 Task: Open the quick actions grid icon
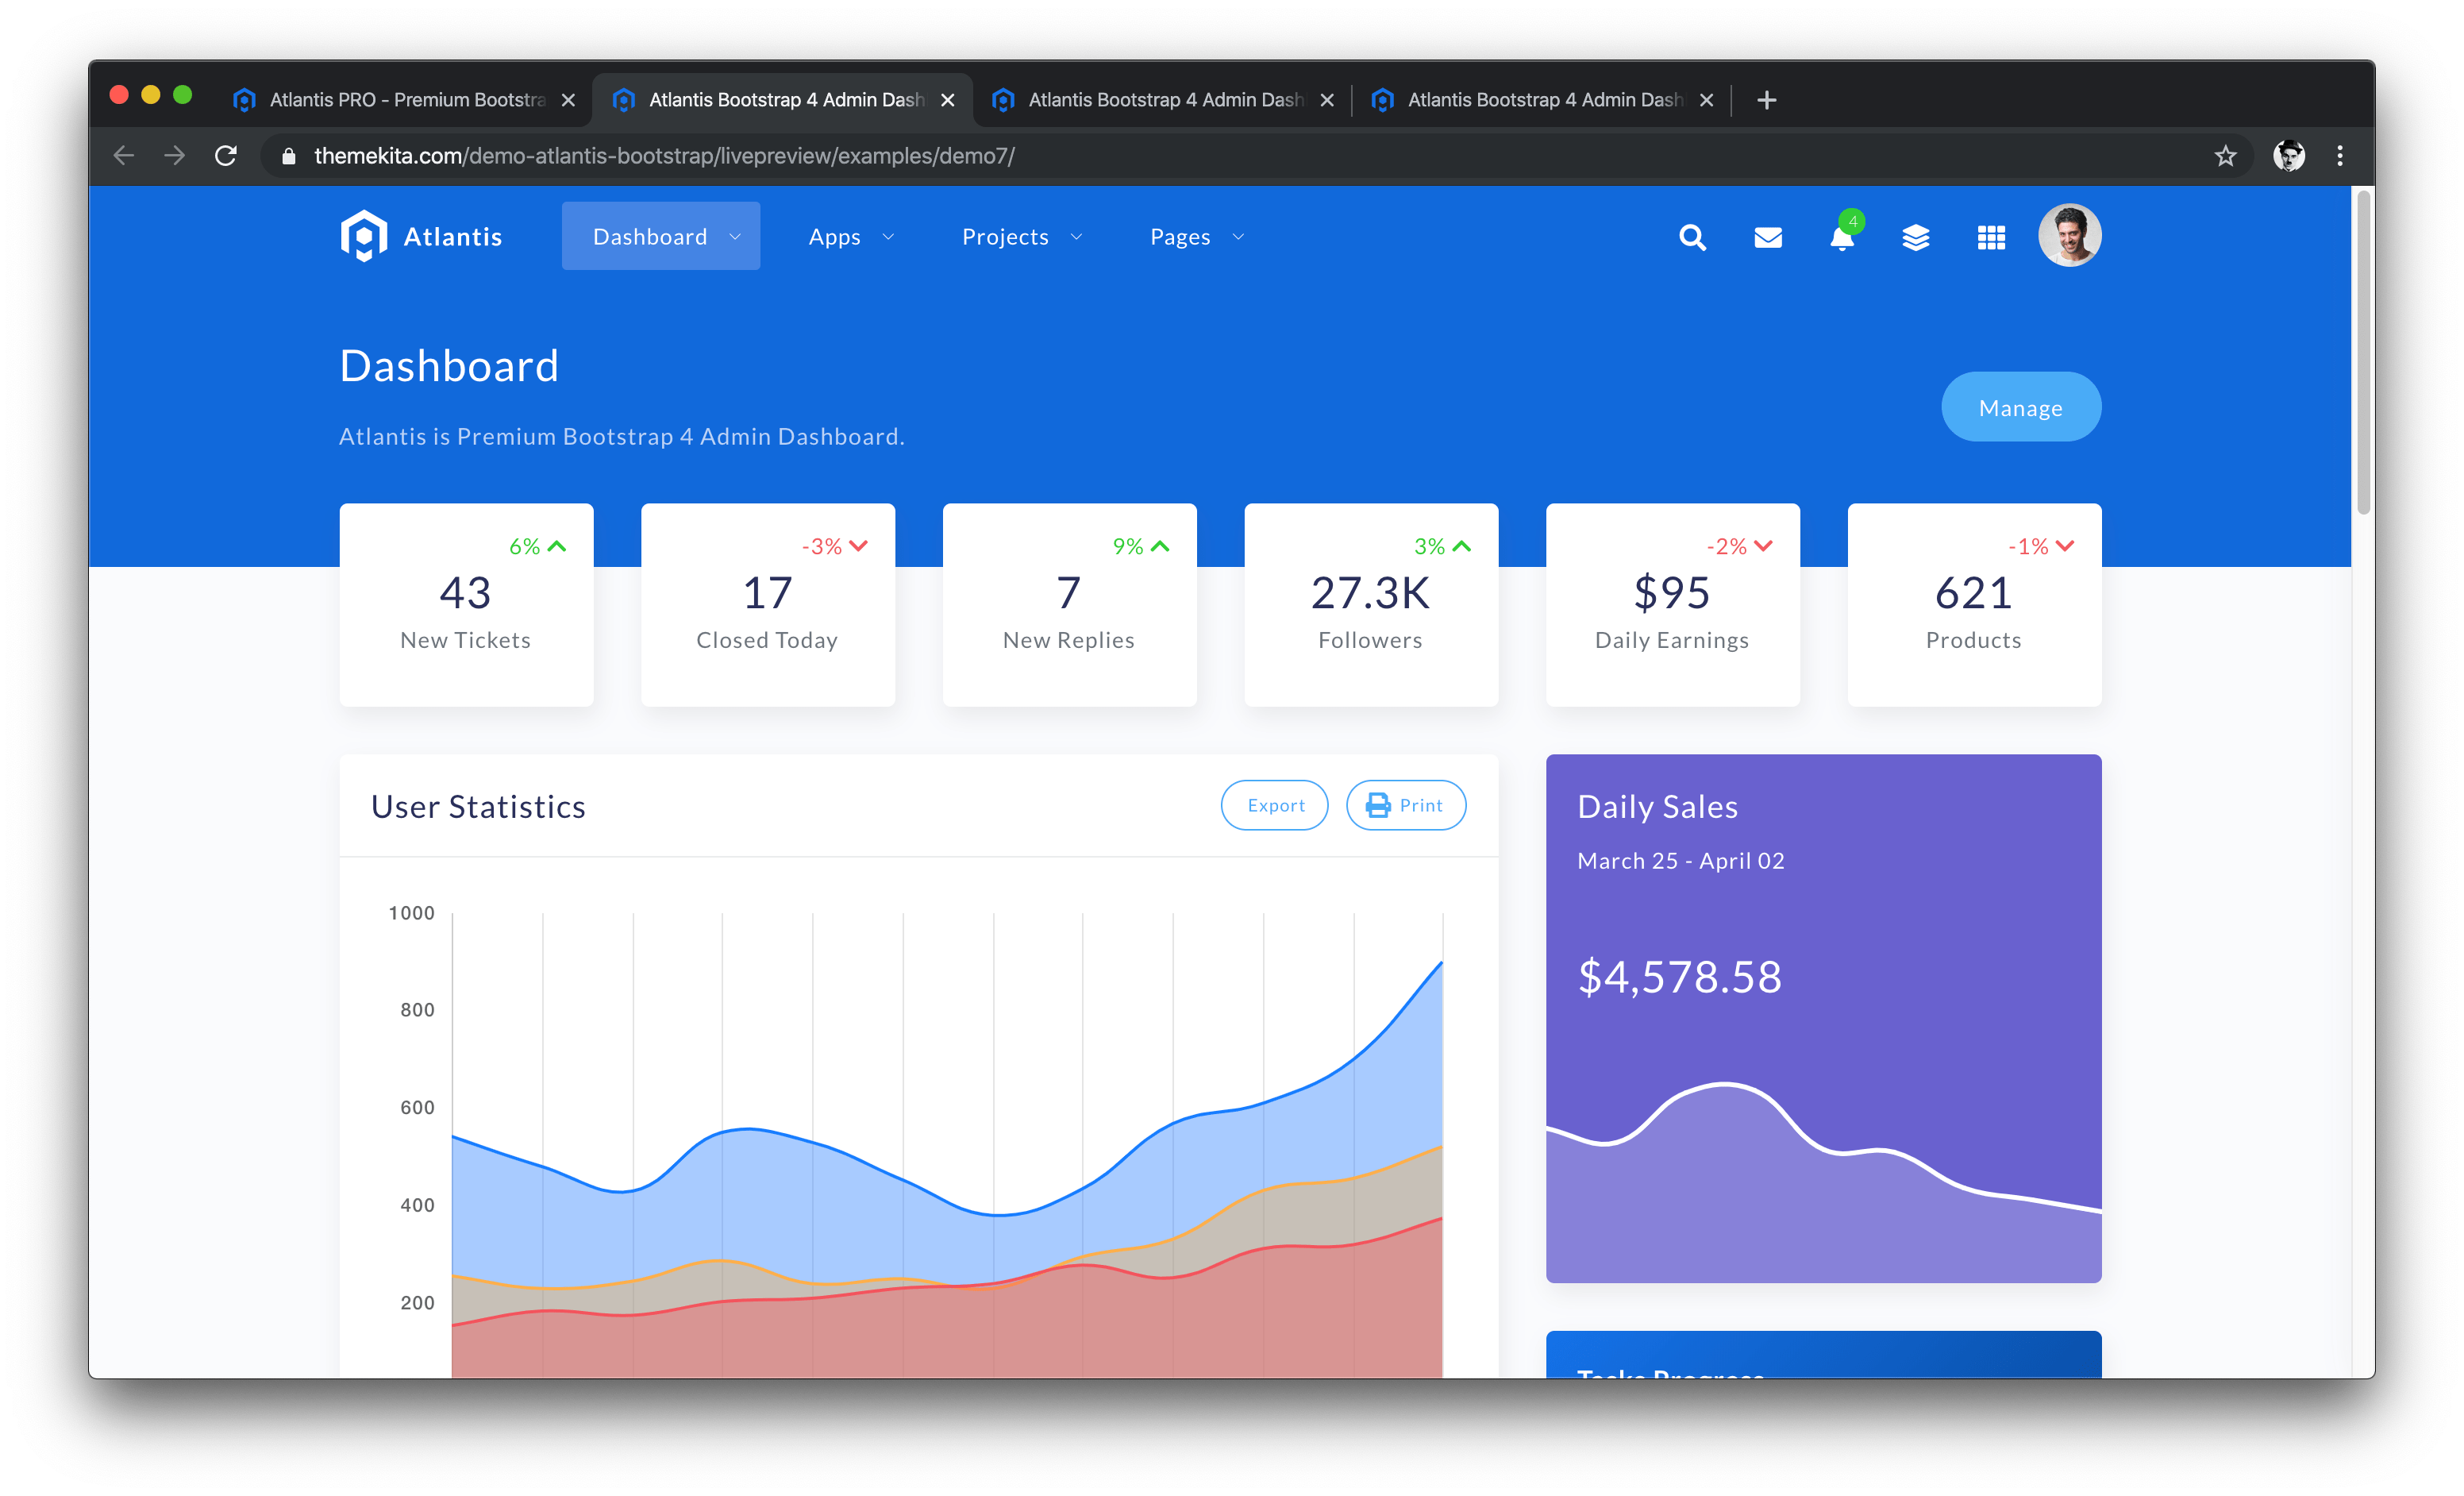pos(1990,237)
